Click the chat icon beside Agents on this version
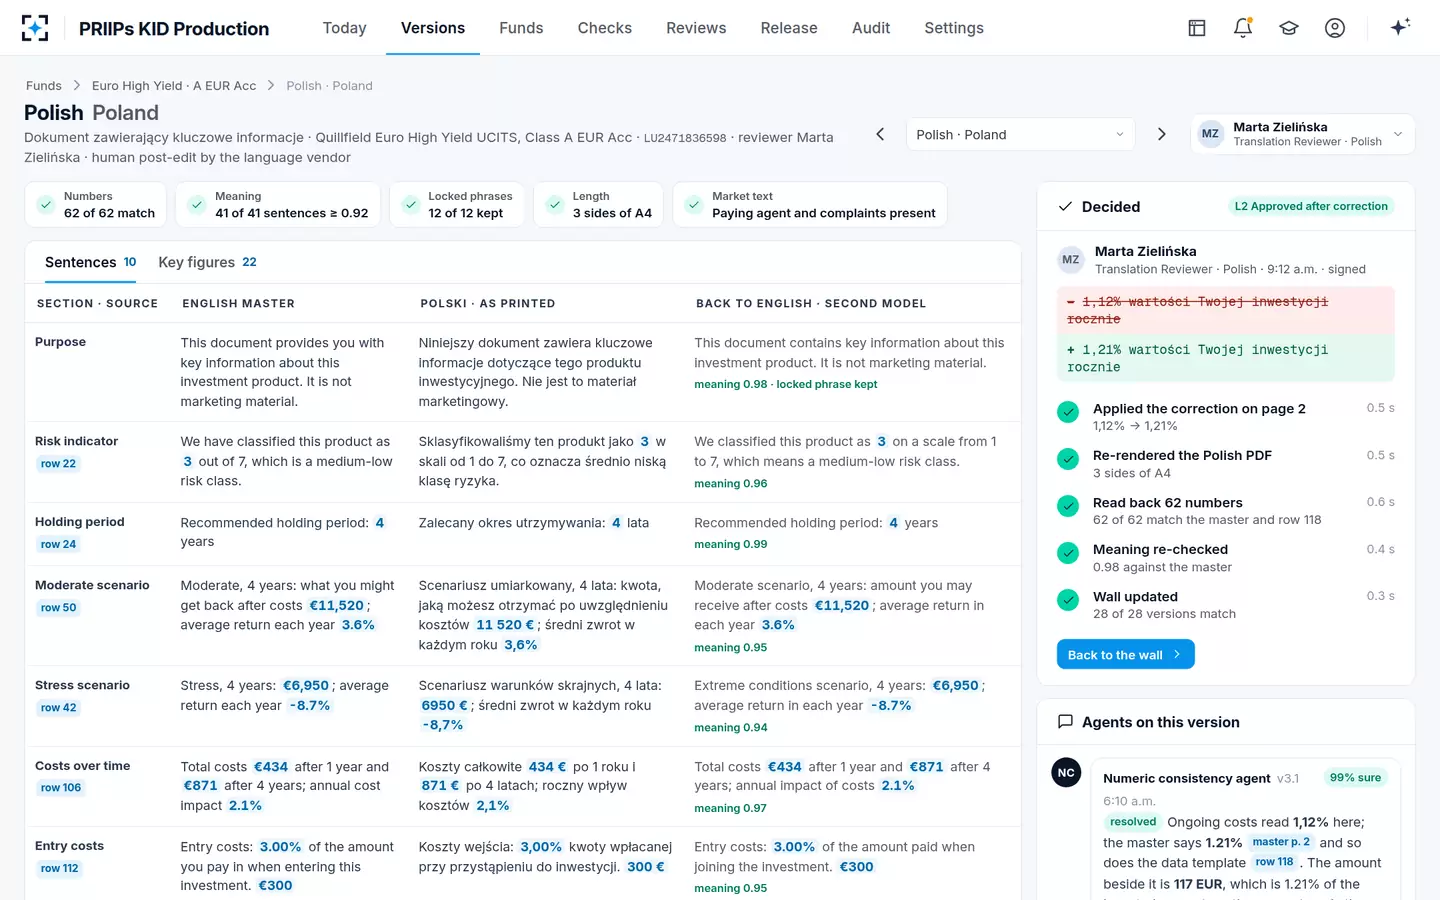Image resolution: width=1440 pixels, height=900 pixels. point(1065,722)
